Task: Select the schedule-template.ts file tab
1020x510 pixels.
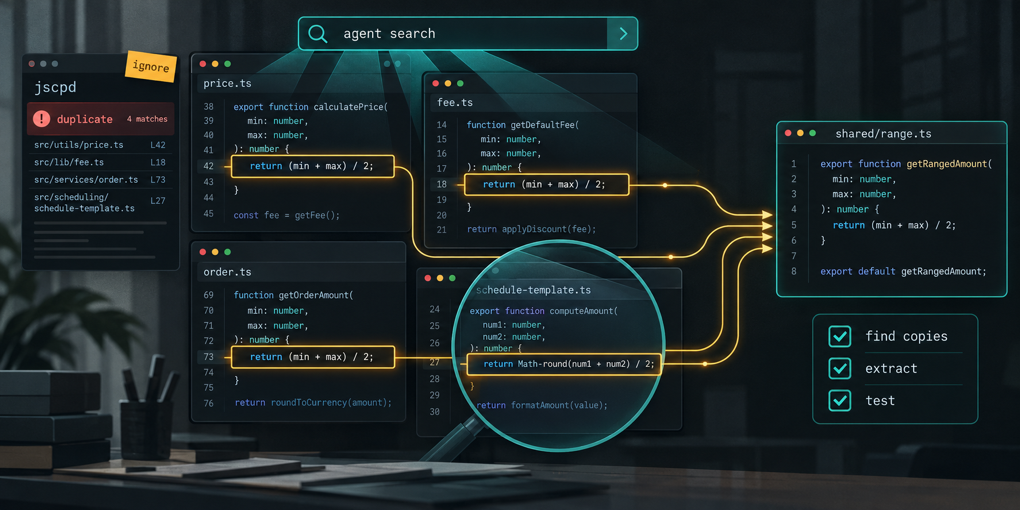Action: (x=533, y=289)
